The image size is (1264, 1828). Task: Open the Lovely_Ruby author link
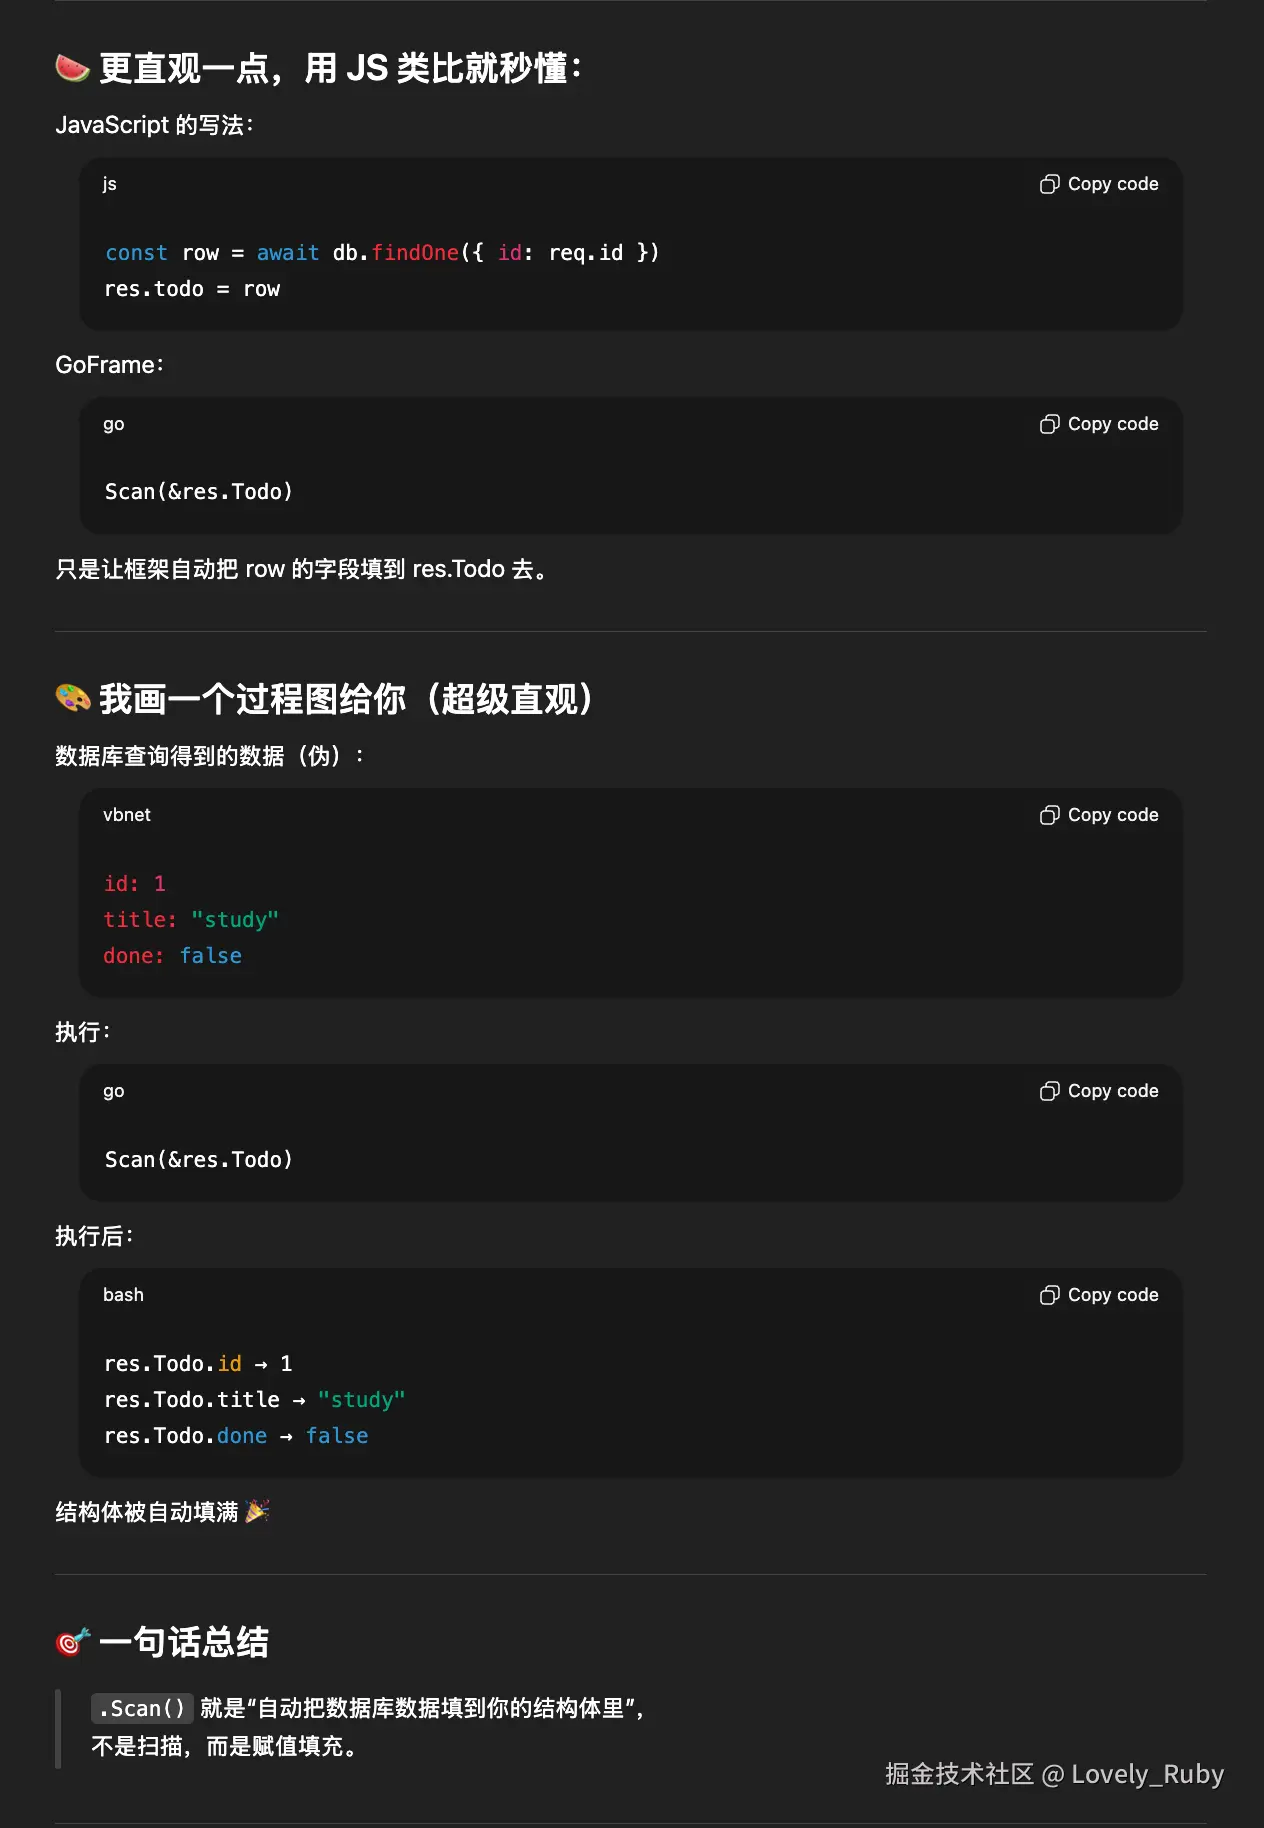[1146, 1774]
